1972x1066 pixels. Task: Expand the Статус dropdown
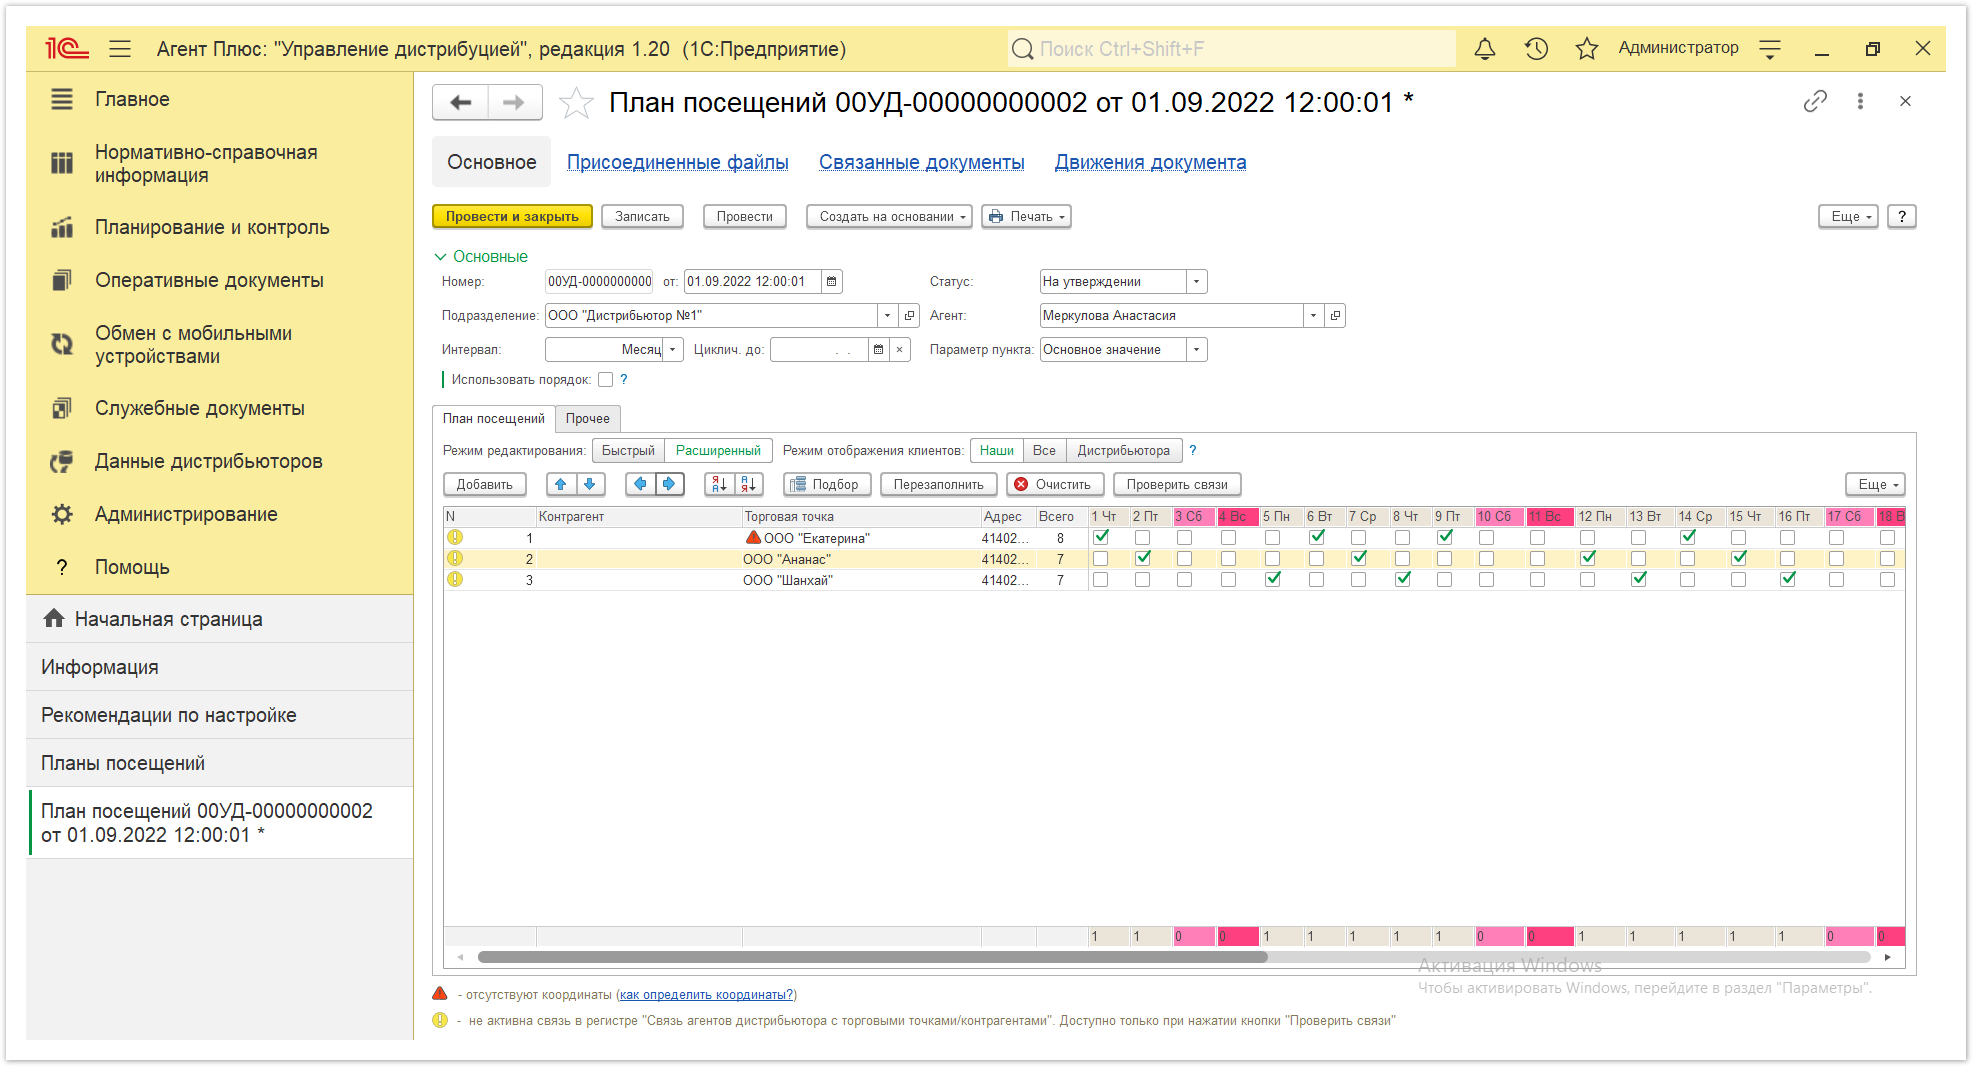1197,282
